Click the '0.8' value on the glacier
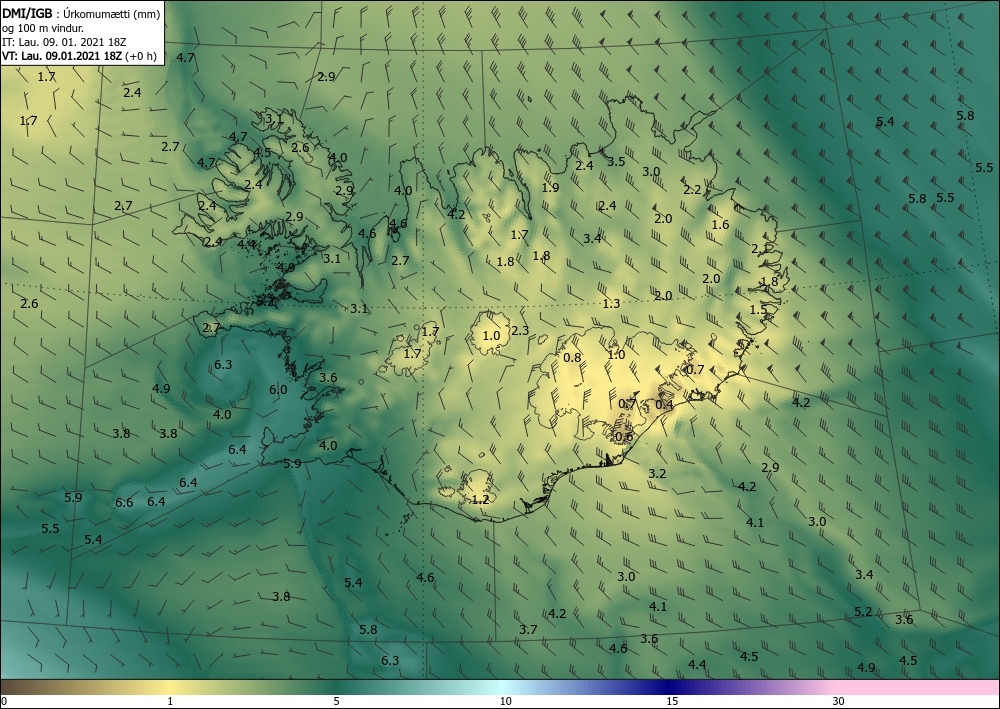Viewport: 1000px width, 709px height. (x=572, y=358)
